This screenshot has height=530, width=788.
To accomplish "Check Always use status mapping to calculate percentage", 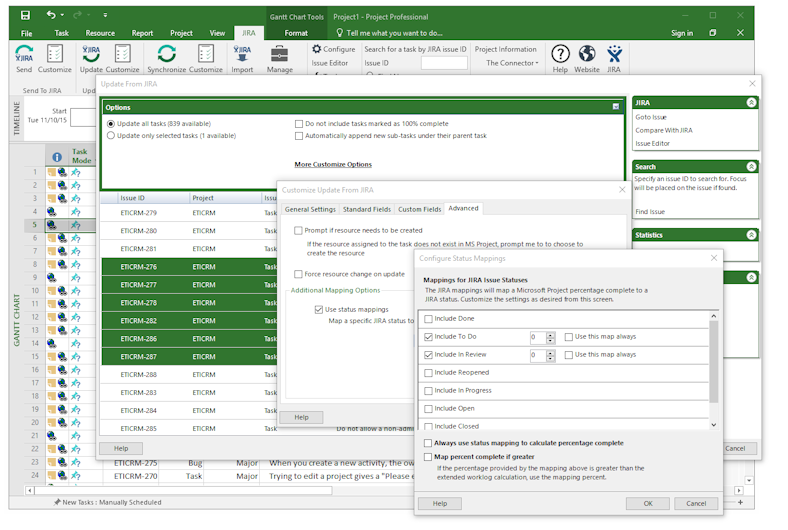I will 428,443.
